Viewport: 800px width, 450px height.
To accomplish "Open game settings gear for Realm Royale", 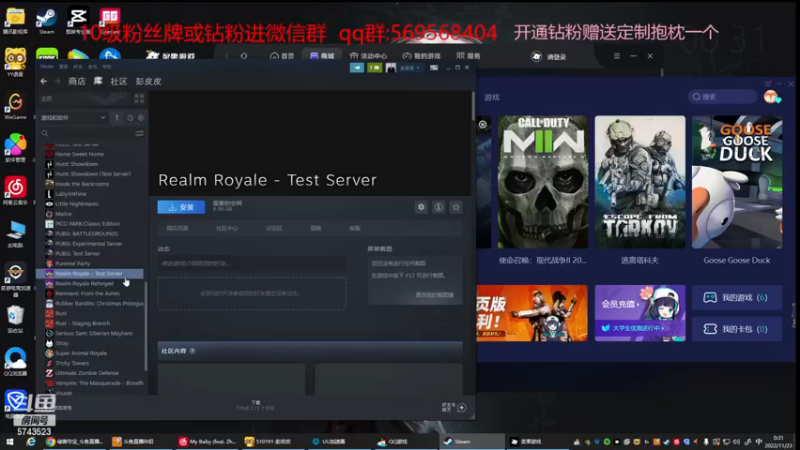I will [x=421, y=207].
